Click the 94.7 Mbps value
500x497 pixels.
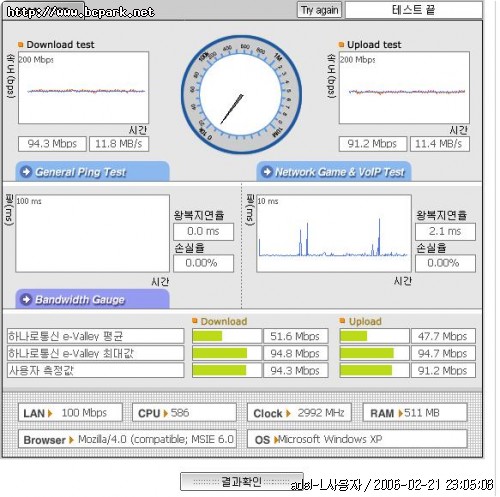point(443,353)
